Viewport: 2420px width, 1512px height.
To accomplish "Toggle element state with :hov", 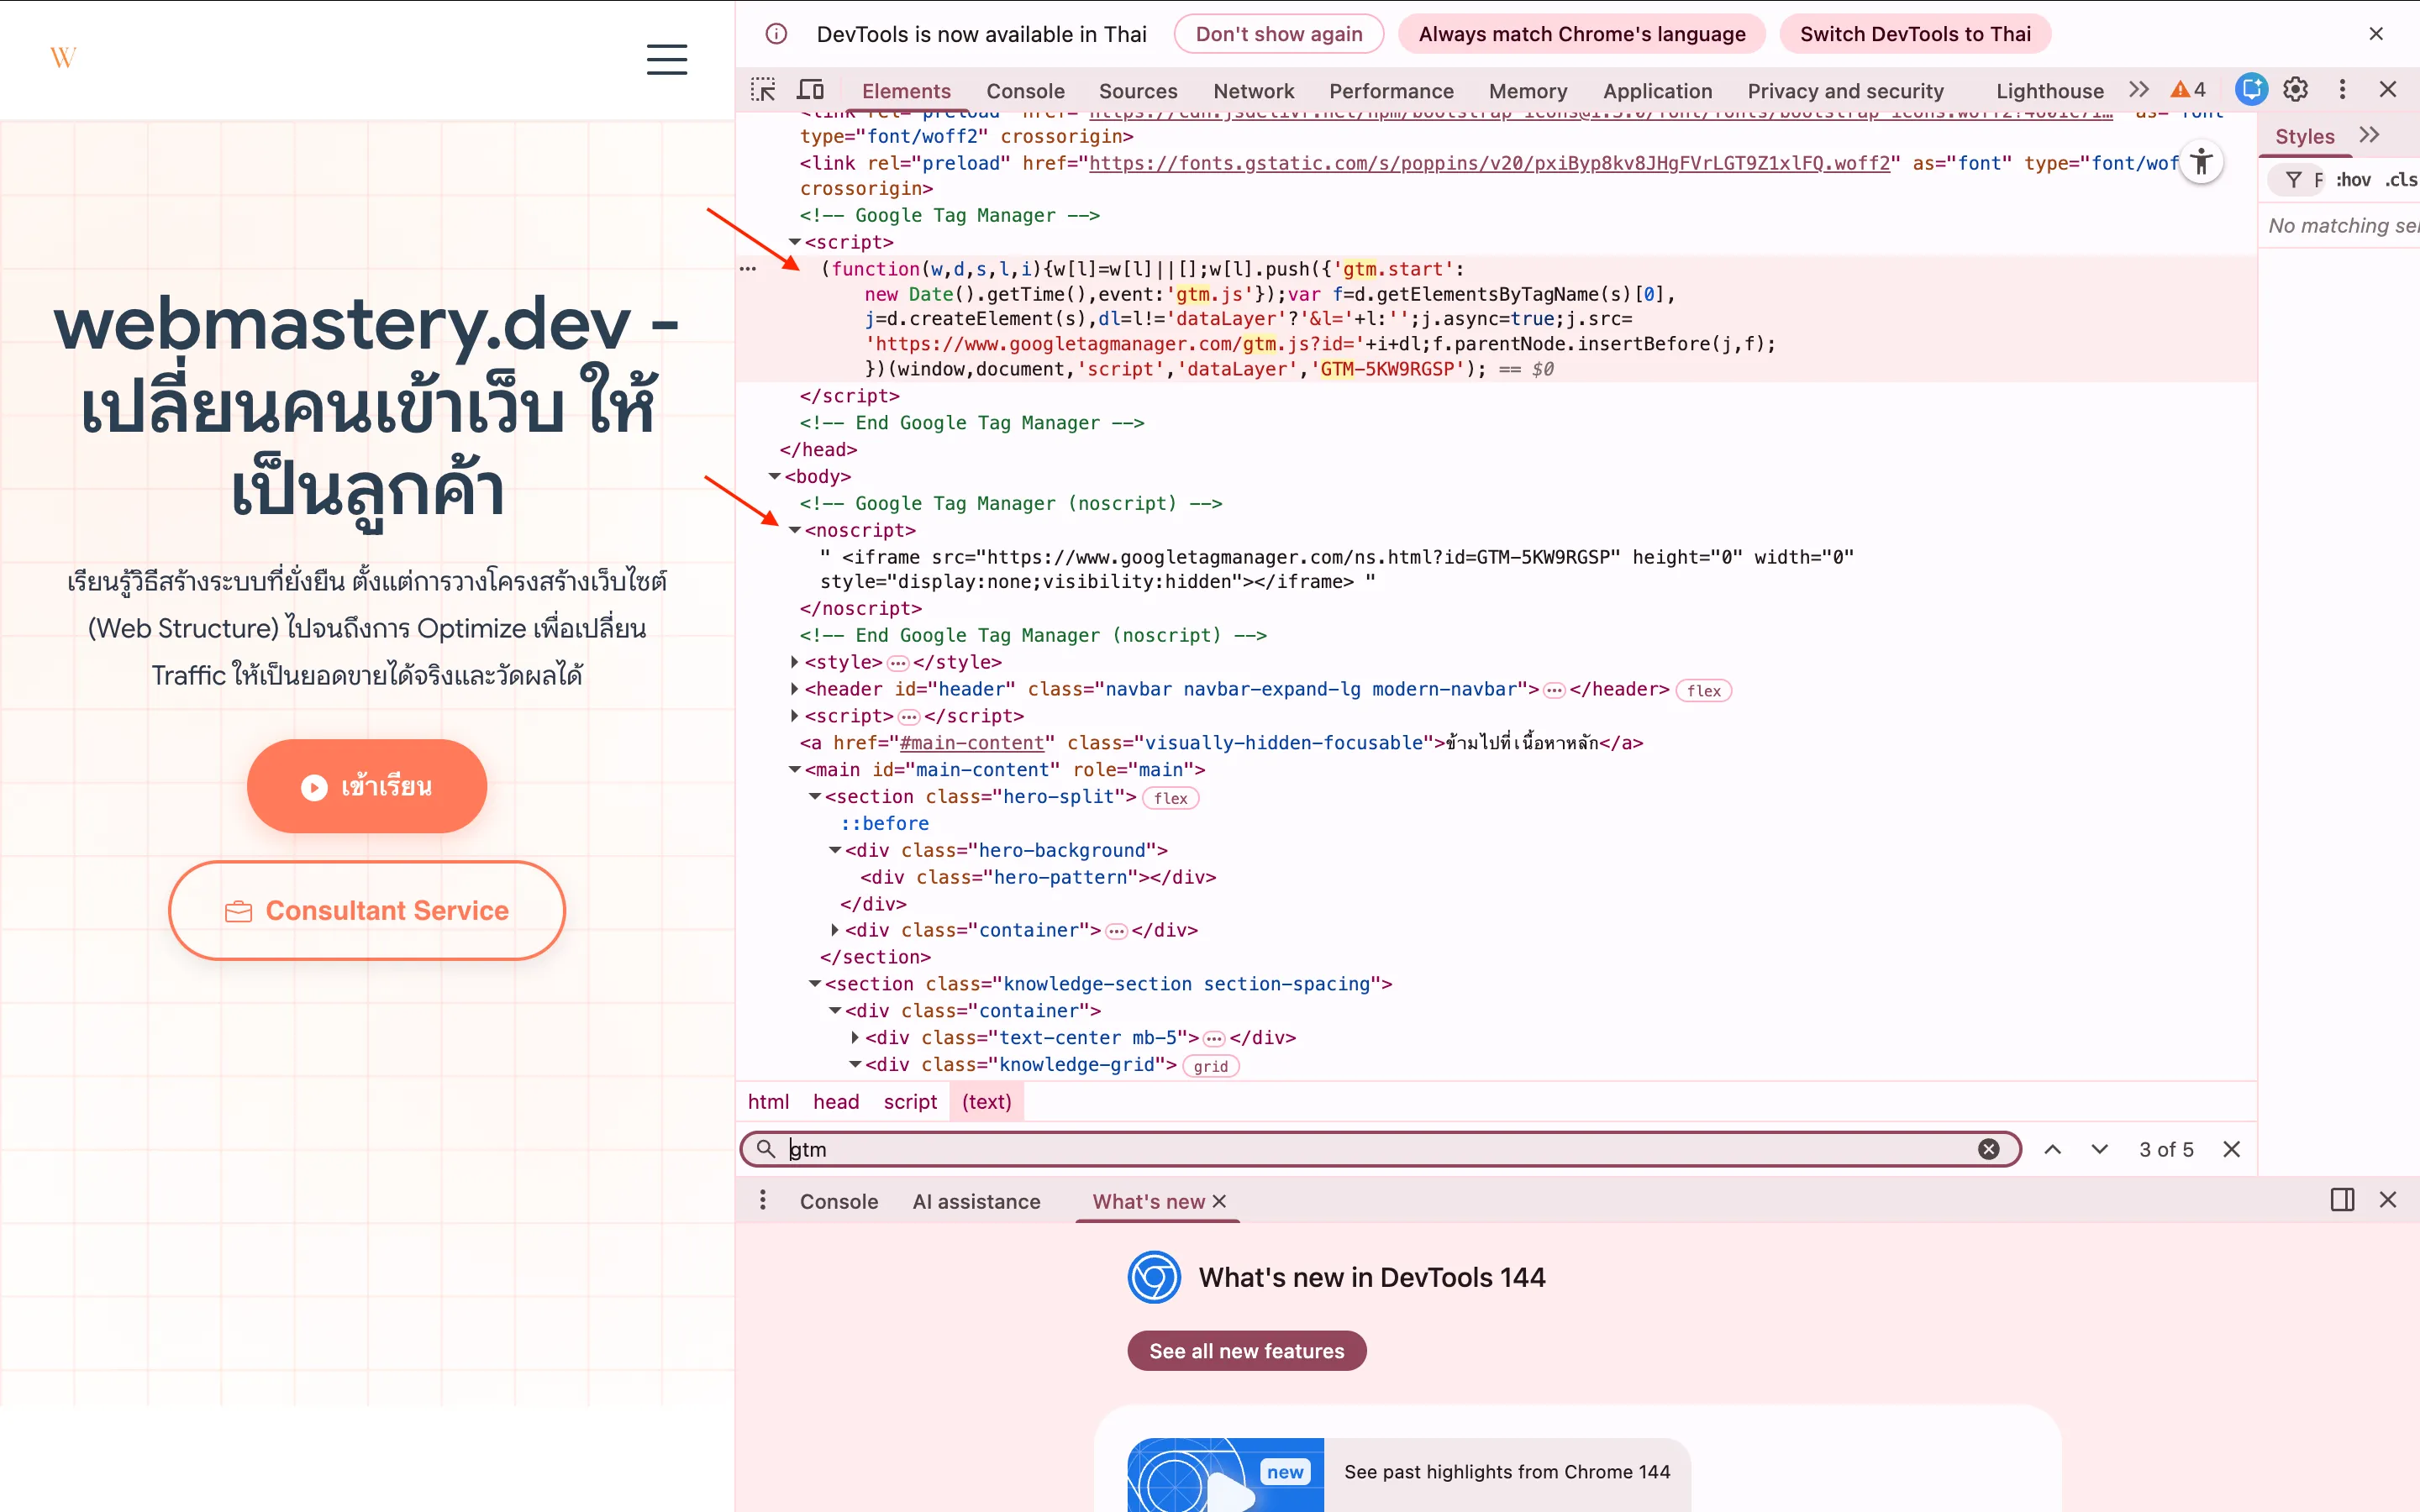I will click(2354, 179).
